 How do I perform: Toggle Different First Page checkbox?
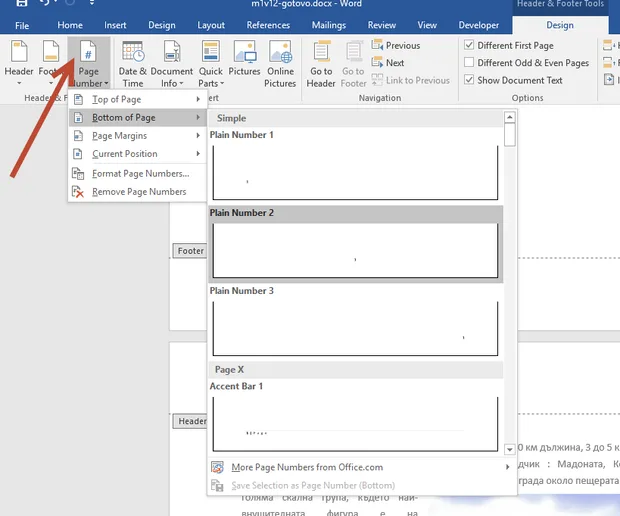[x=469, y=45]
